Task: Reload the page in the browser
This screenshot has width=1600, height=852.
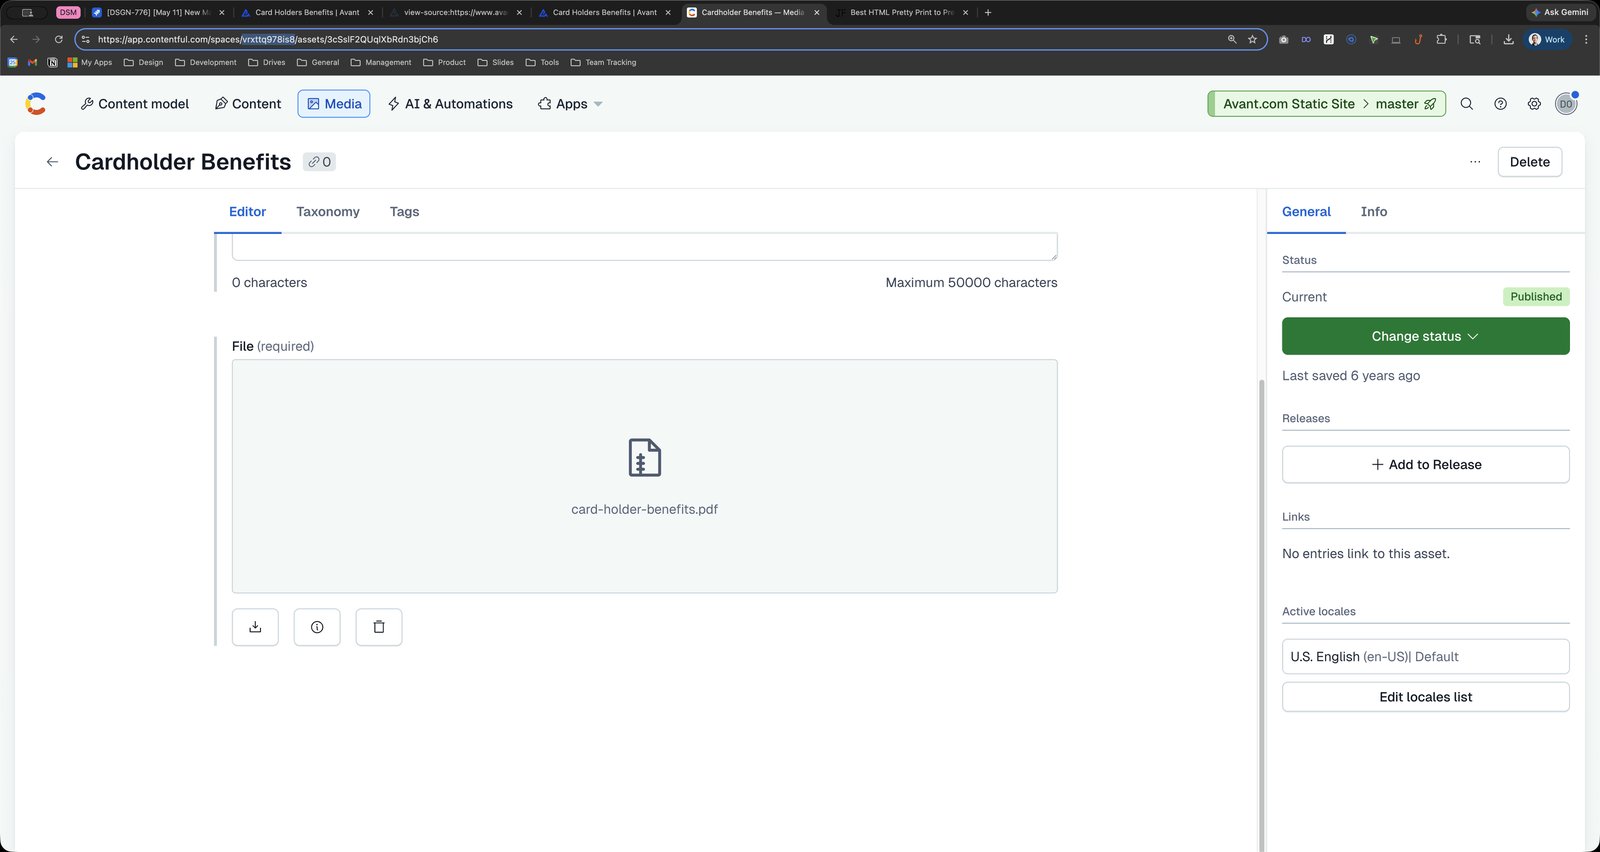Action: pyautogui.click(x=58, y=40)
